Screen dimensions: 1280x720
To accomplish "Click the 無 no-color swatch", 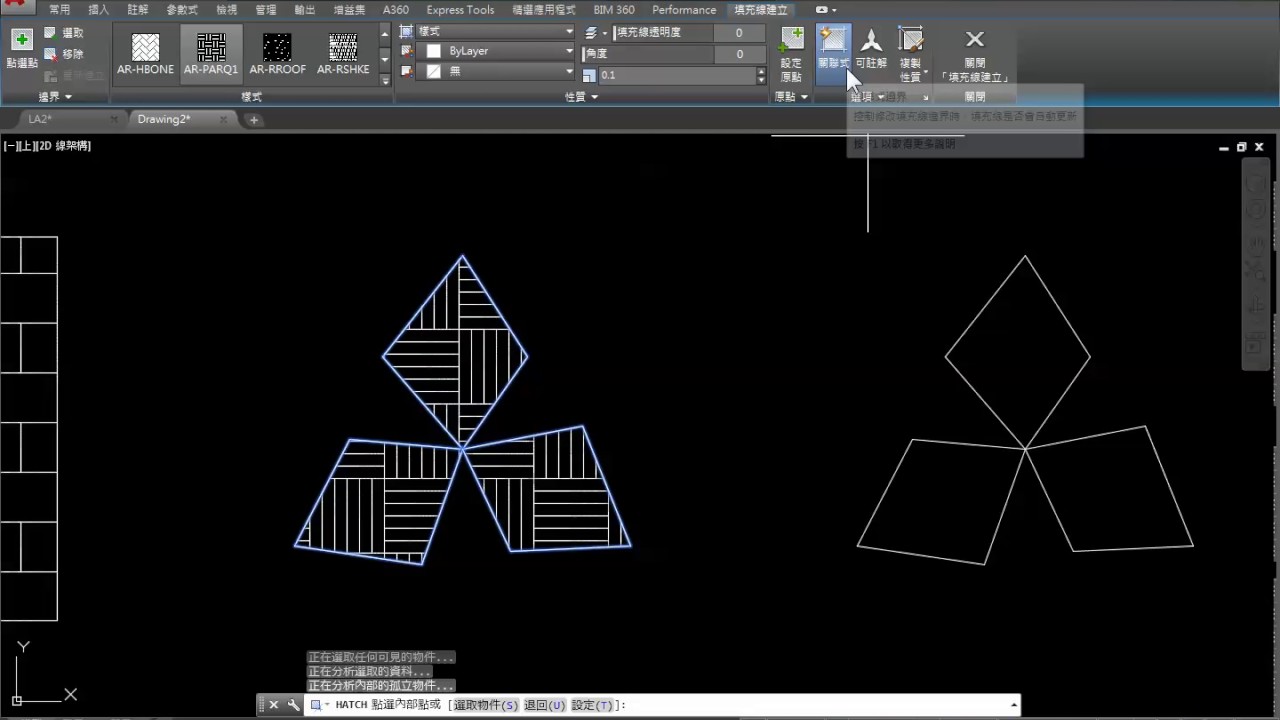I will point(434,71).
